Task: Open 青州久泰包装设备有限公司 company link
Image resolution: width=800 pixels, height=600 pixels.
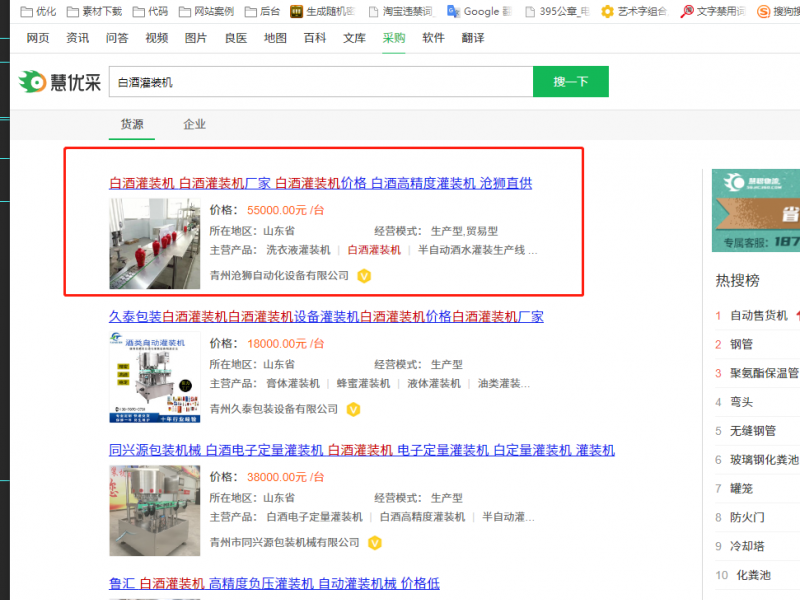Action: pyautogui.click(x=274, y=409)
